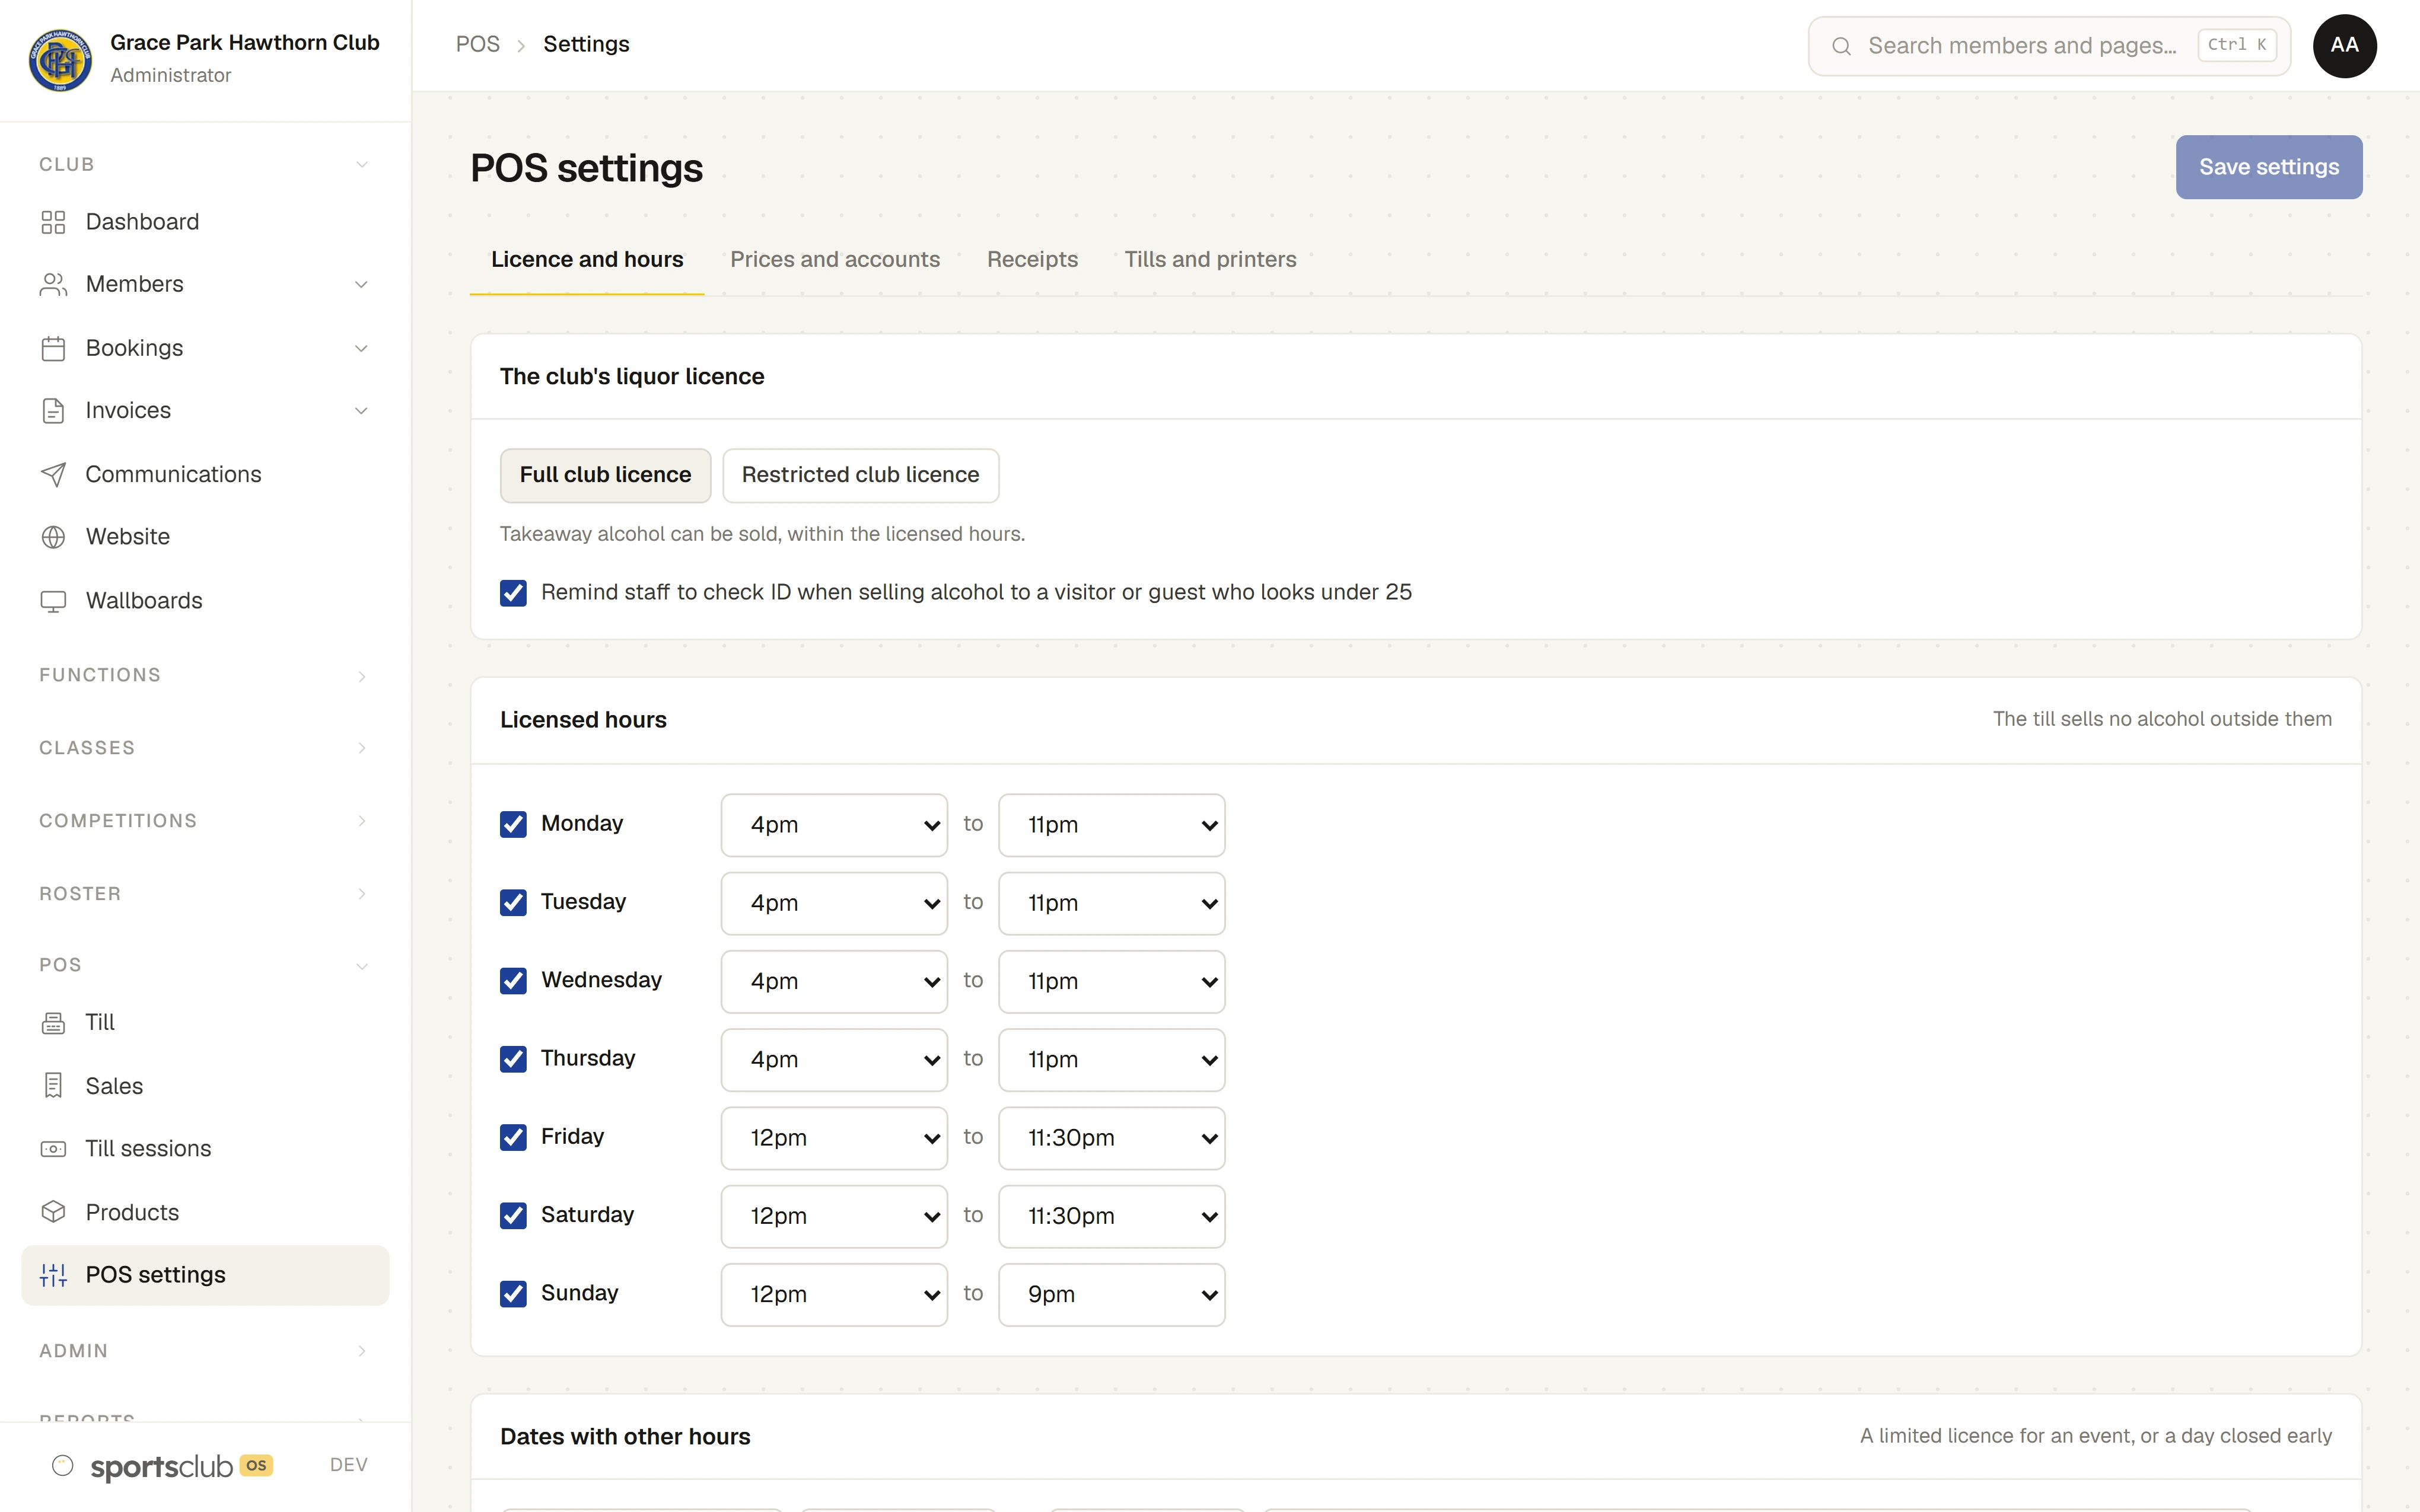Switch to the Receipts tab

(x=1032, y=260)
